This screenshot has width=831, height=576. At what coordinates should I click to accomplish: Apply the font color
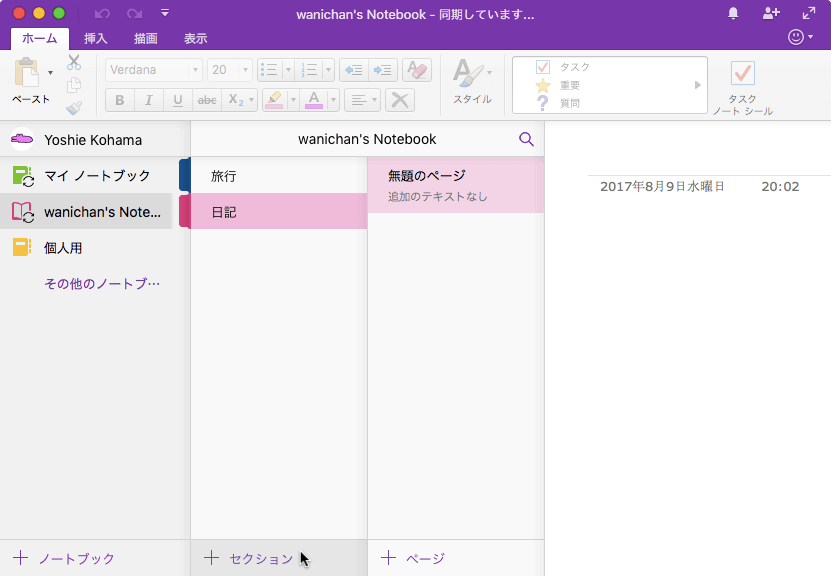click(314, 100)
